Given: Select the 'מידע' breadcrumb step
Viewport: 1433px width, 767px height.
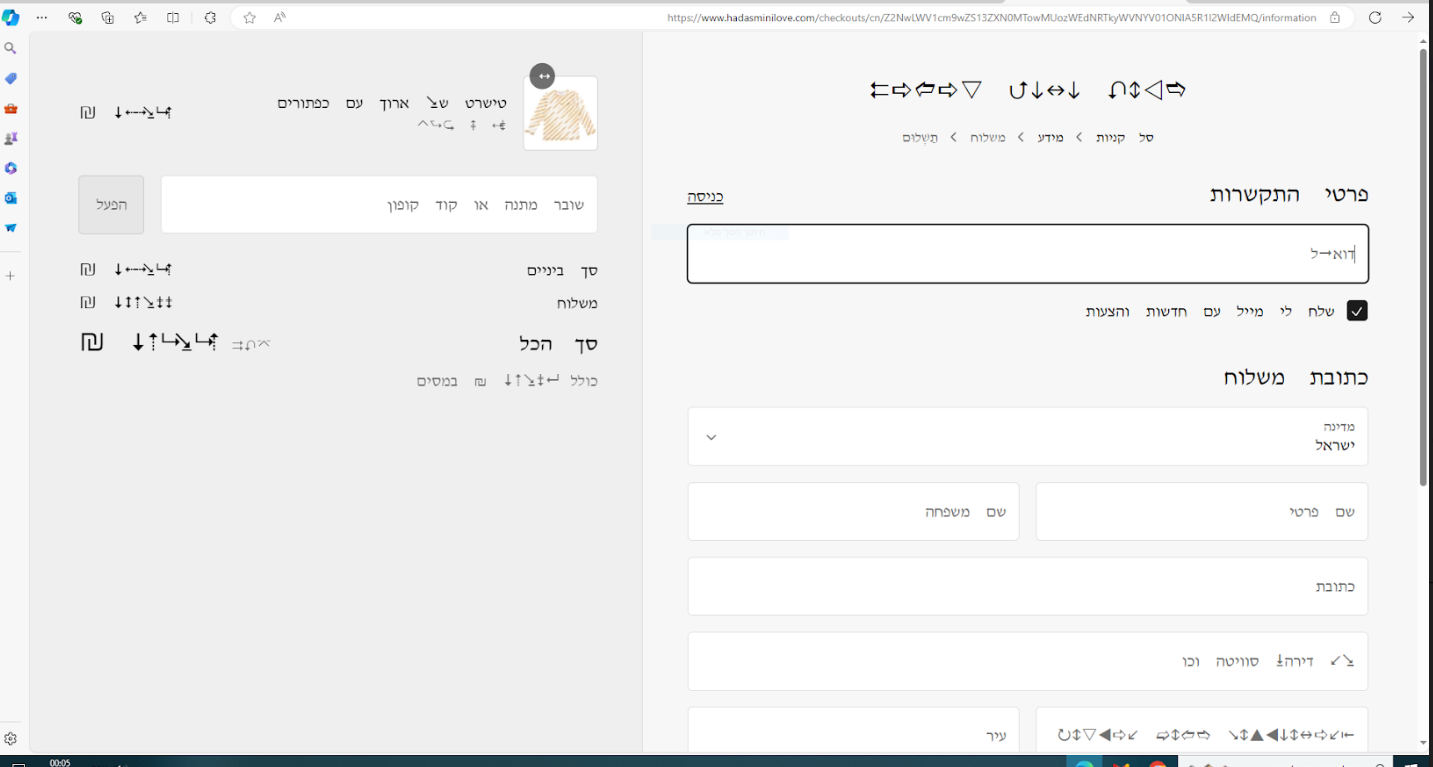Looking at the screenshot, I should click(x=1049, y=137).
